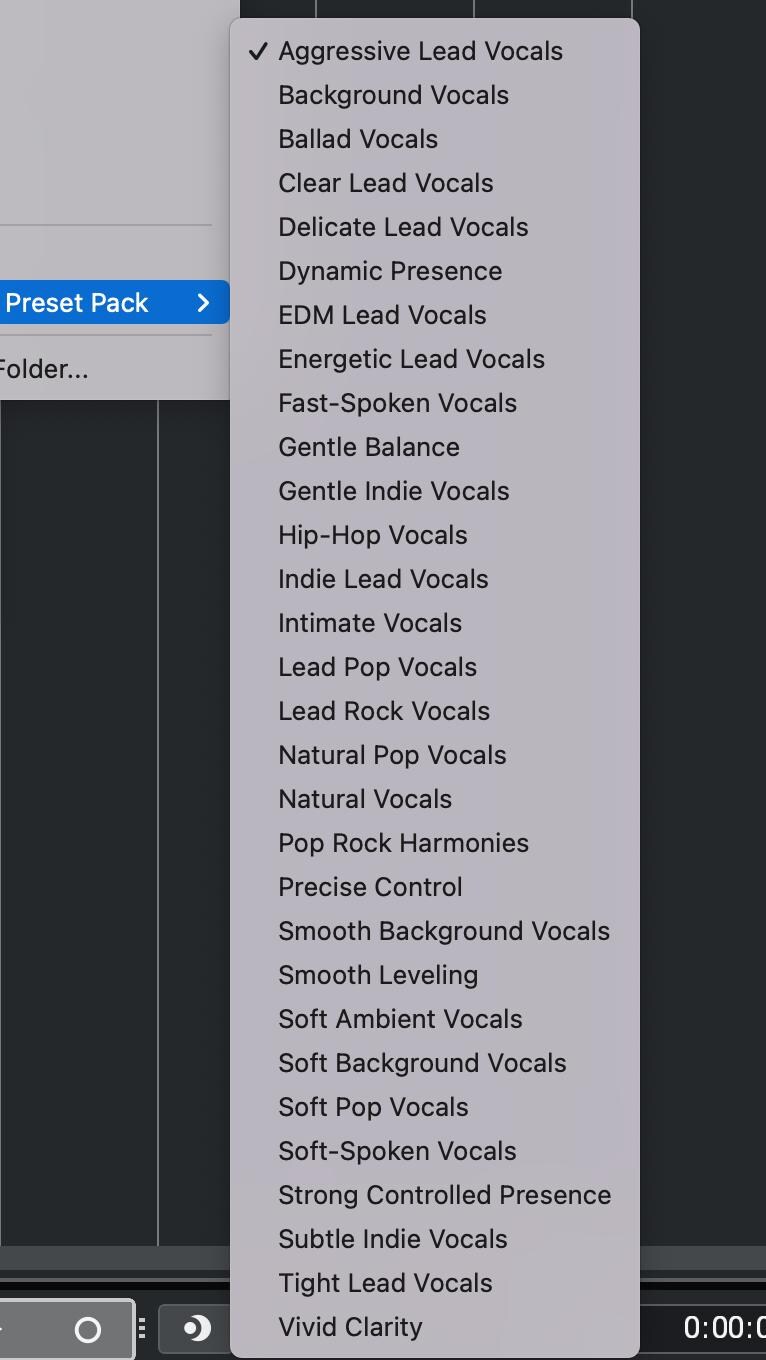Choose Clear Lead Vocals preset
The height and width of the screenshot is (1360, 766).
coord(385,183)
